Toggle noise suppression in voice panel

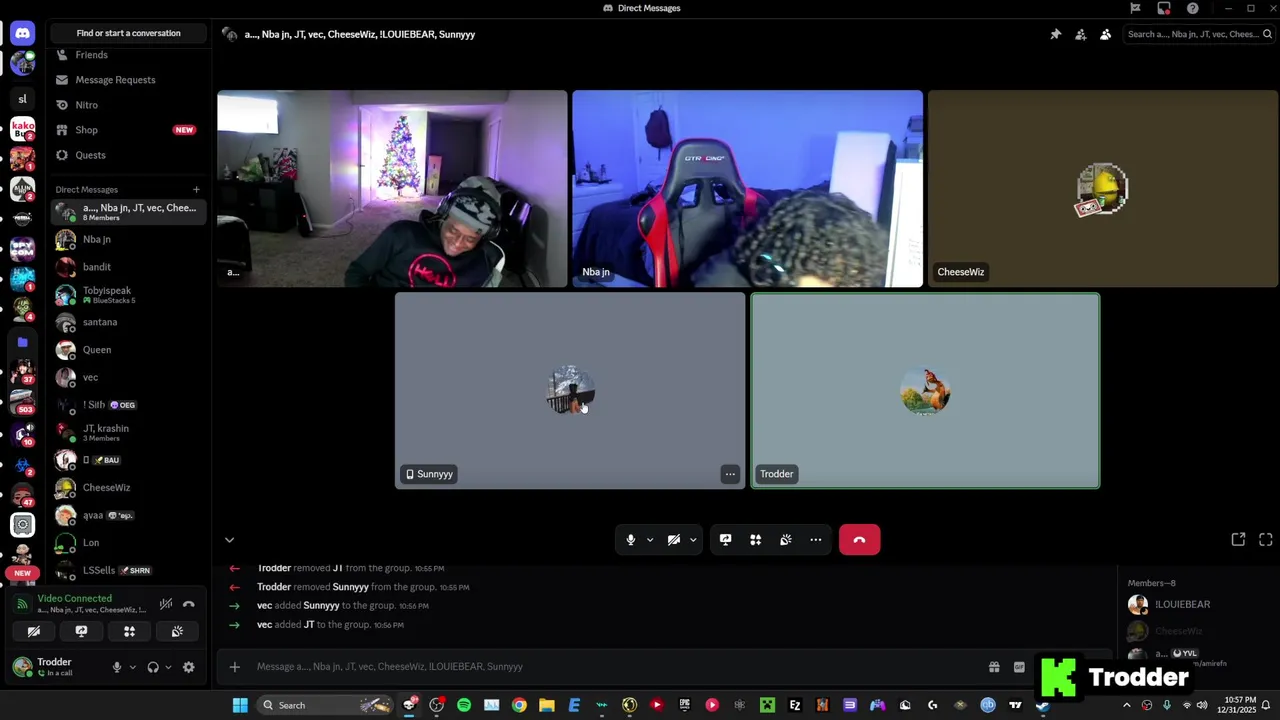click(x=166, y=604)
